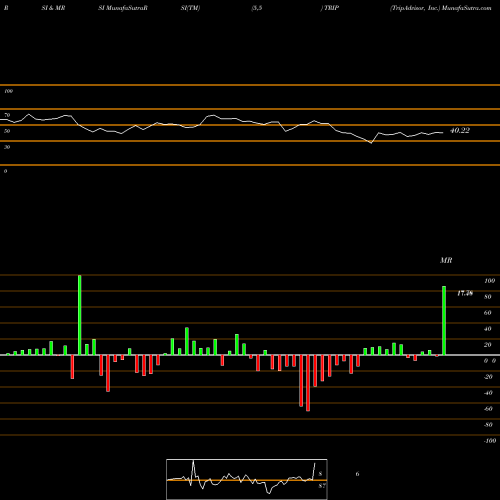
Task: Click the tallest green bar reaching 100
Action: [x=80, y=315]
